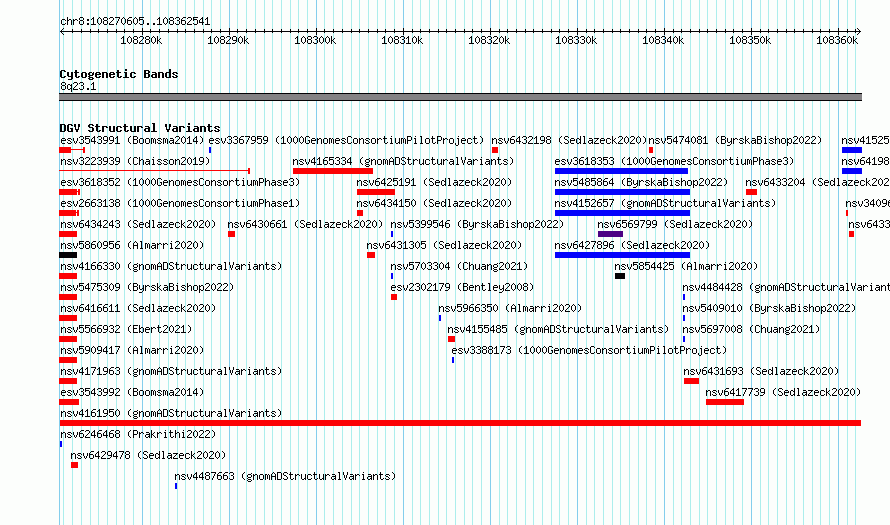Screen dimensions: 890x525
Task: Click the black bar under nsv5854425
Action: tap(620, 276)
